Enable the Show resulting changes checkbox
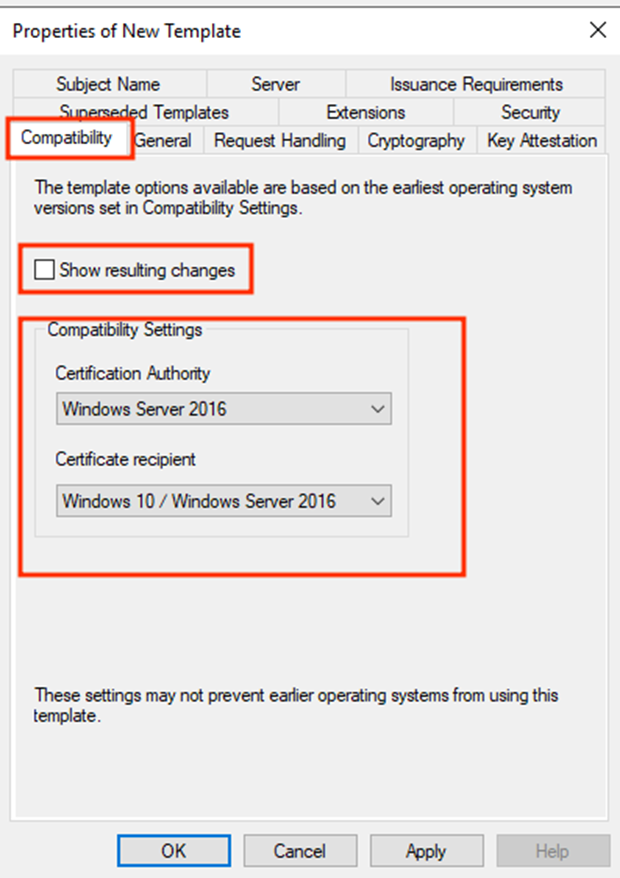Viewport: 620px width, 878px height. click(x=44, y=269)
